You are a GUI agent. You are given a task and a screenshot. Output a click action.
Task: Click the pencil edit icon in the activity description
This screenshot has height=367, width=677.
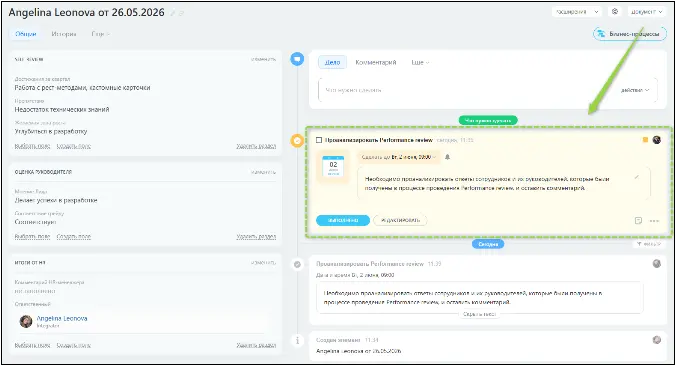tap(637, 177)
